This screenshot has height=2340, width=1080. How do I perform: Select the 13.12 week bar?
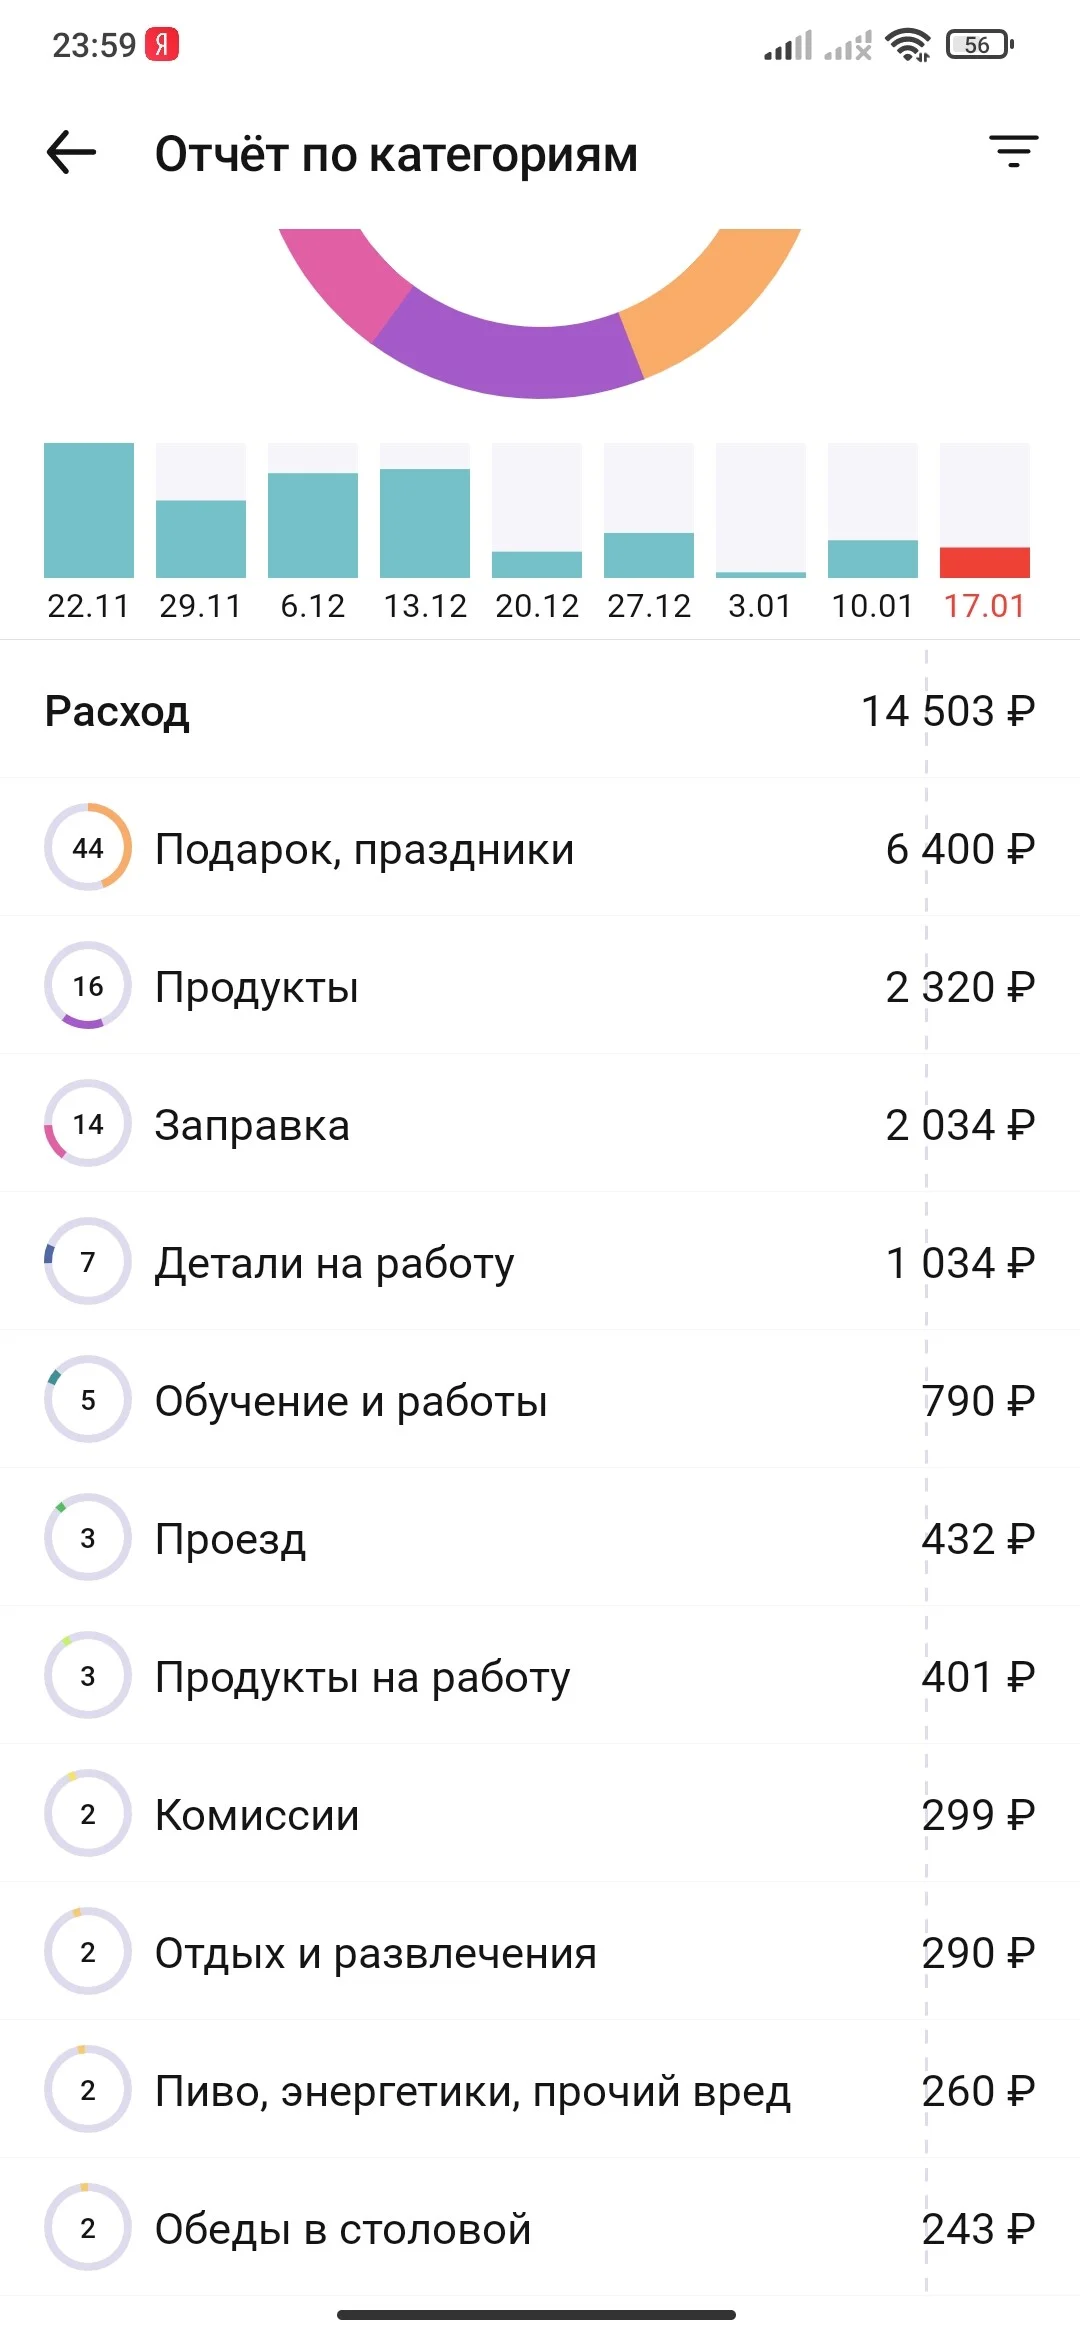point(425,510)
